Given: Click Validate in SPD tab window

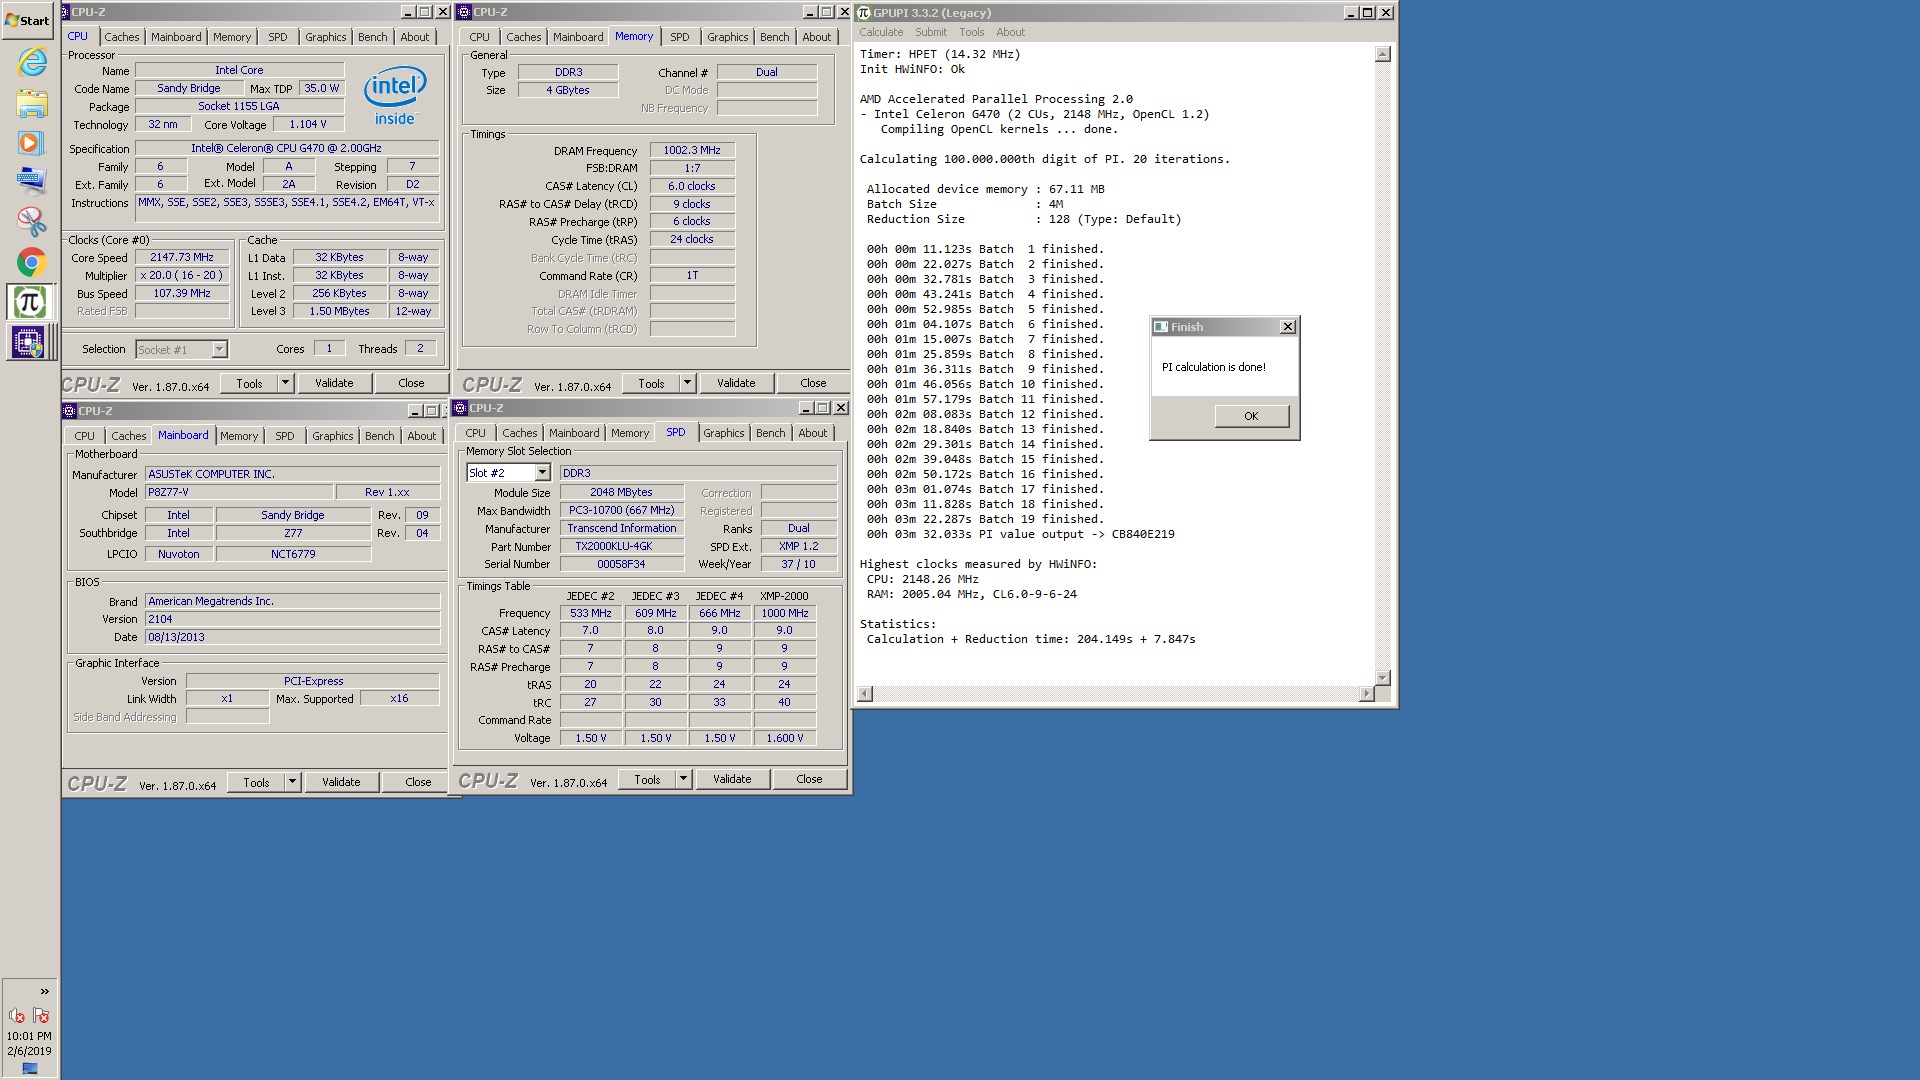Looking at the screenshot, I should pyautogui.click(x=732, y=779).
